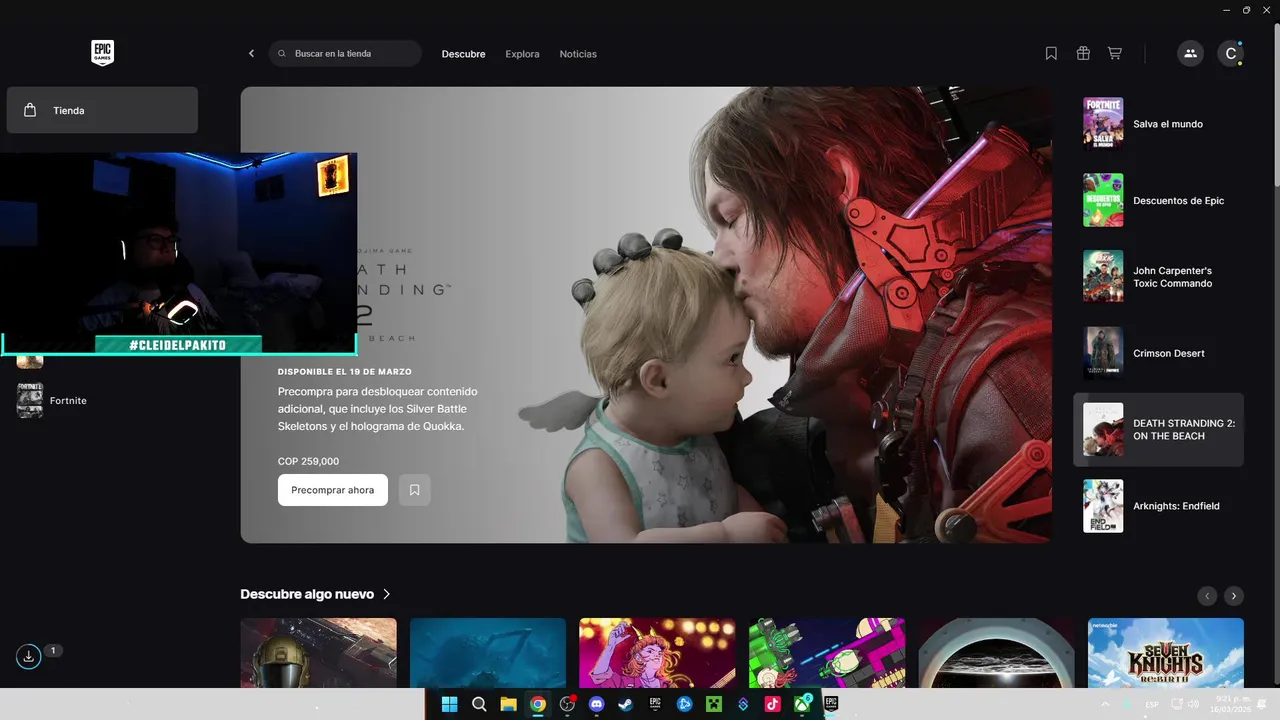Viewport: 1280px width, 720px height.
Task: Click the Death Stranding 2 hero banner
Action: click(646, 315)
